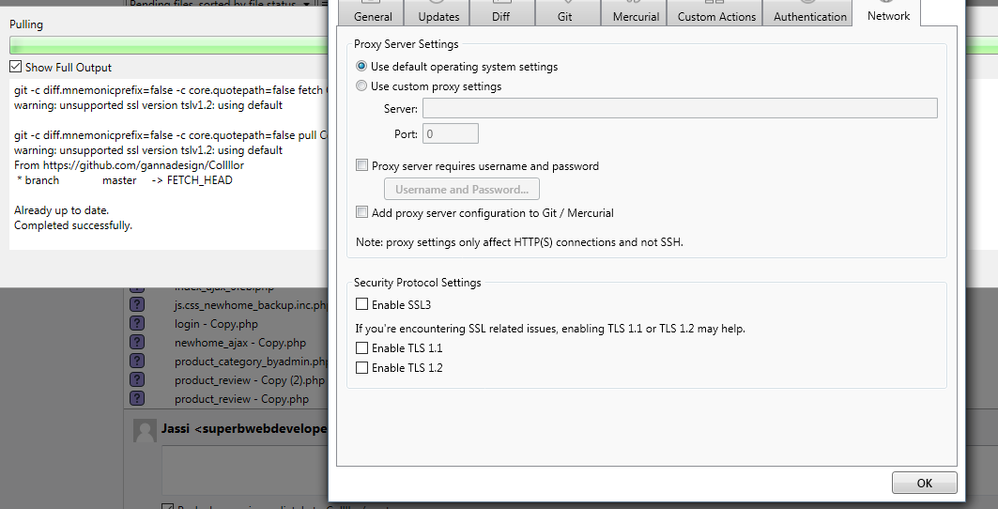The height and width of the screenshot is (509, 998).
Task: Select Use custom proxy settings
Action: [361, 85]
